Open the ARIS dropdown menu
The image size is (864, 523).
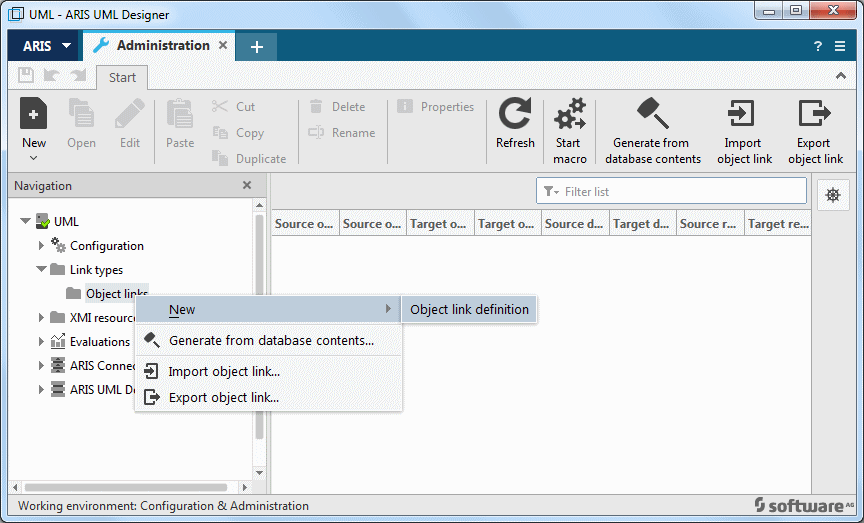46,46
